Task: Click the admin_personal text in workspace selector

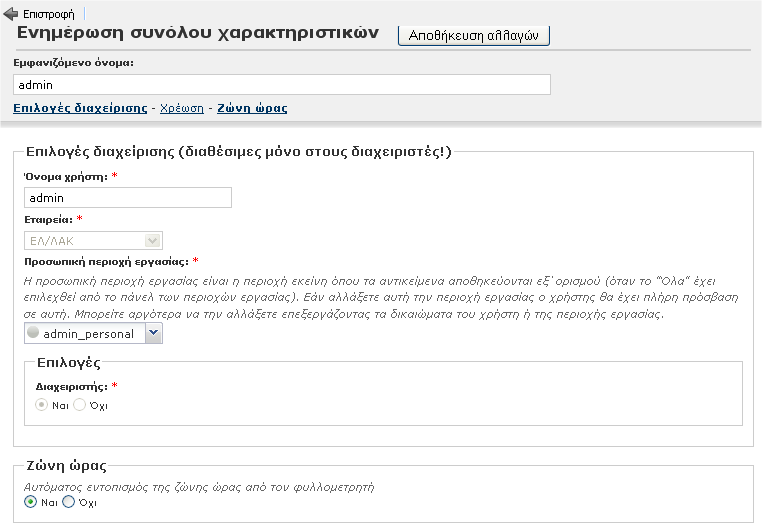Action: (88, 334)
